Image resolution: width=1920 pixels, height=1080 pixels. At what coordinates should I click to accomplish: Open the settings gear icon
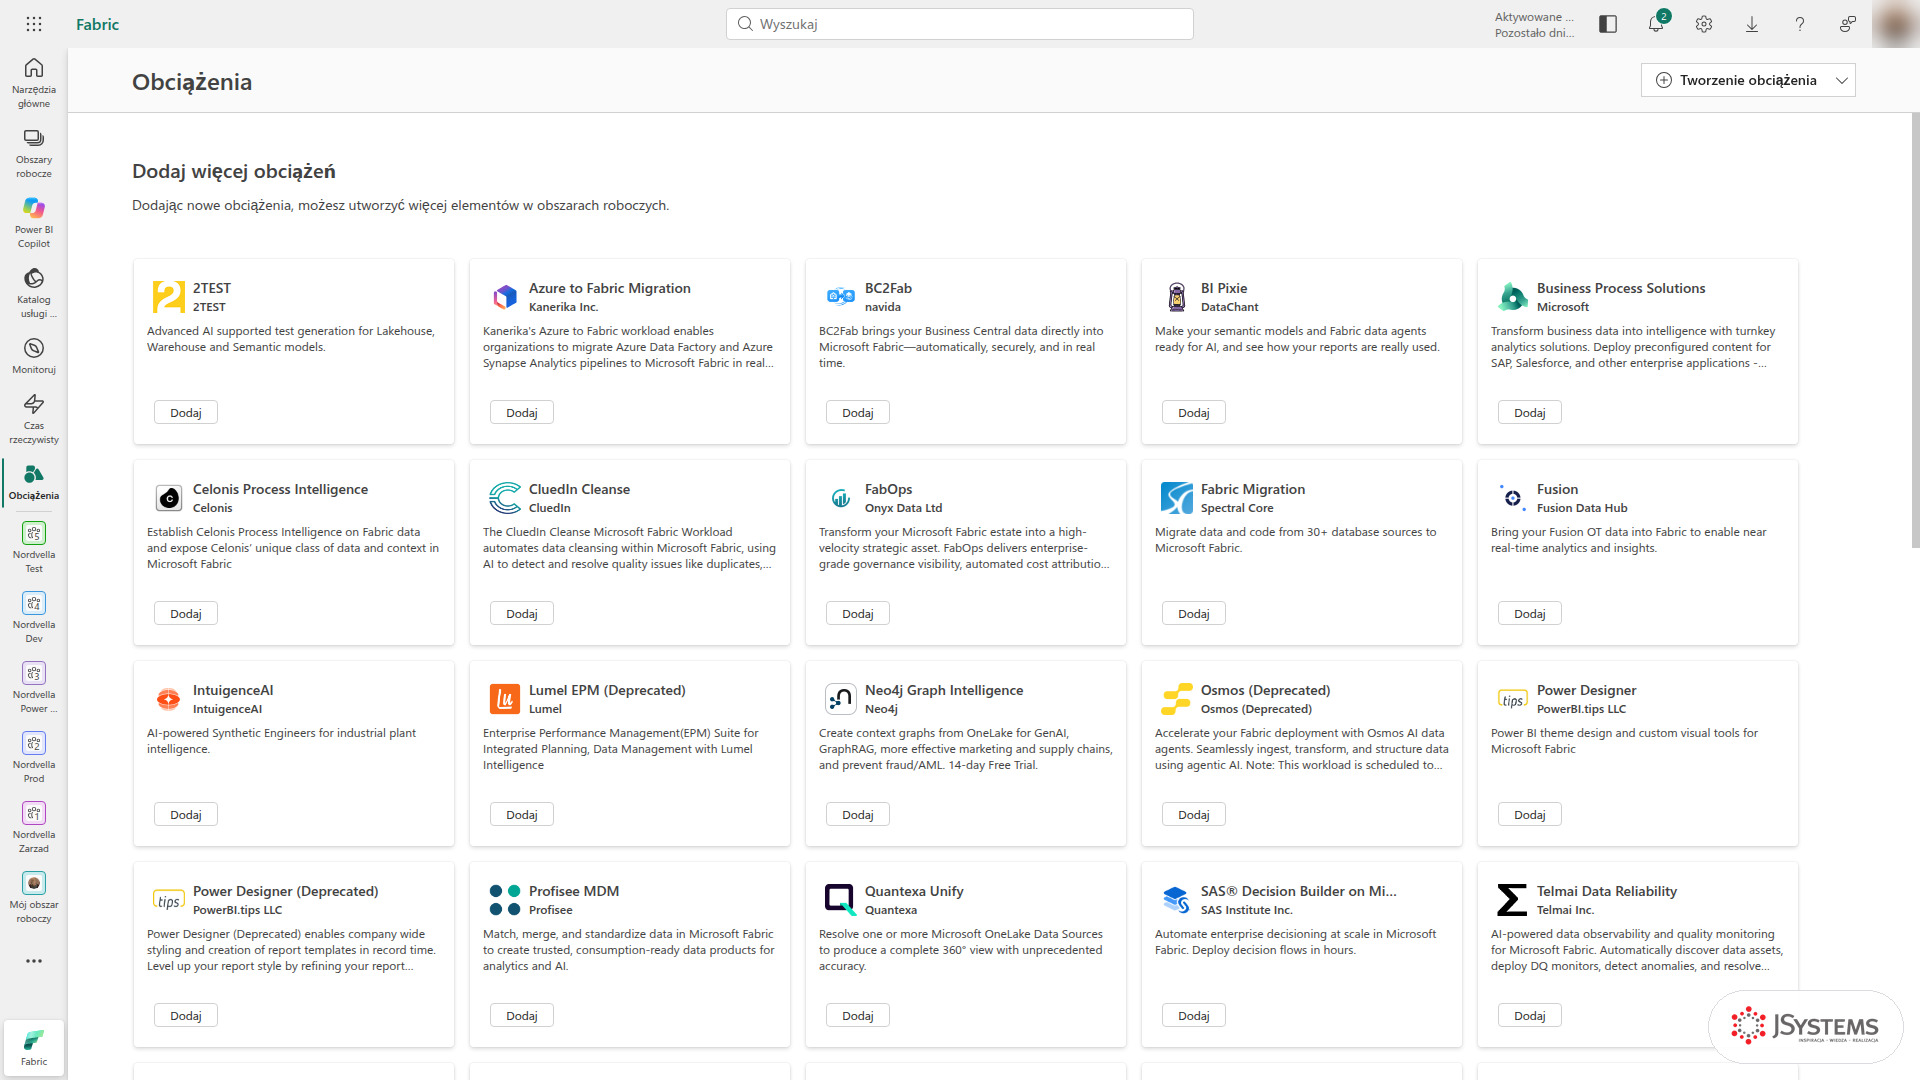[x=1704, y=24]
